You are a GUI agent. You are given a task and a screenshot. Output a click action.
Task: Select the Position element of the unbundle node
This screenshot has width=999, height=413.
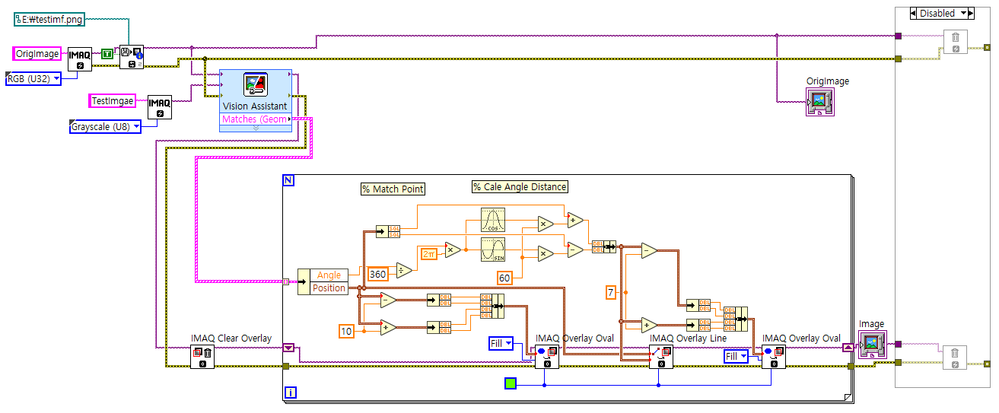(329, 288)
